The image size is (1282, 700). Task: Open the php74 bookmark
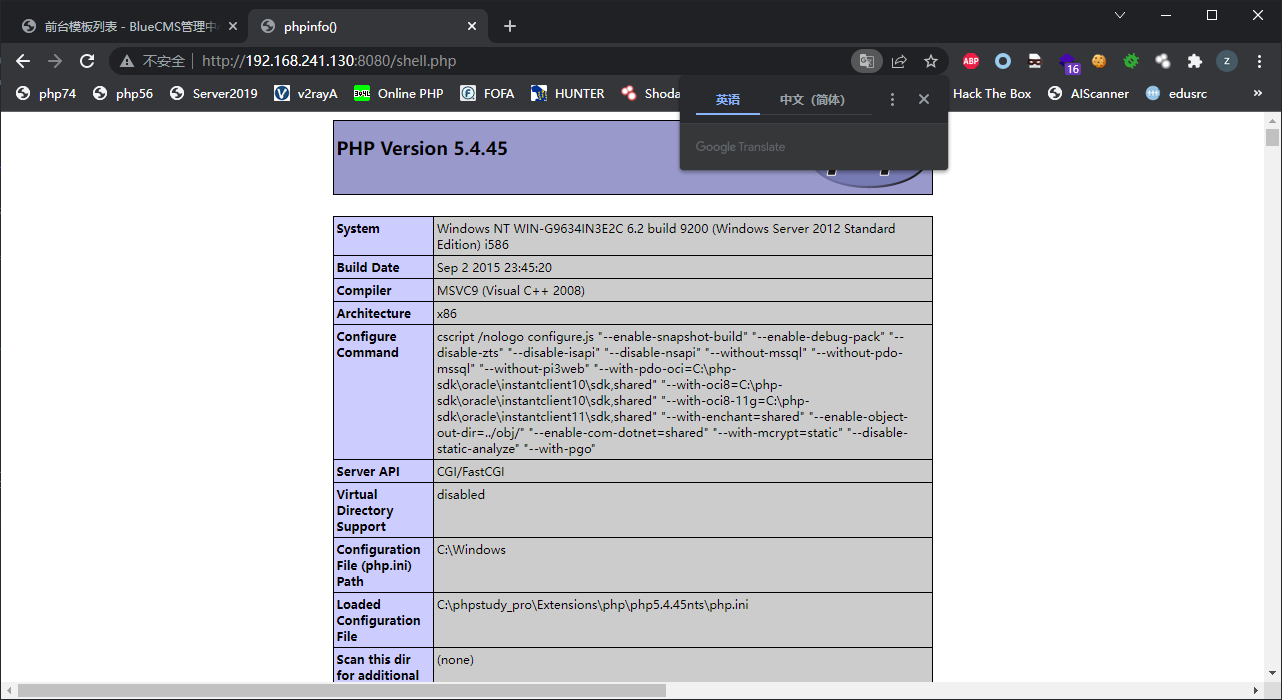click(46, 94)
